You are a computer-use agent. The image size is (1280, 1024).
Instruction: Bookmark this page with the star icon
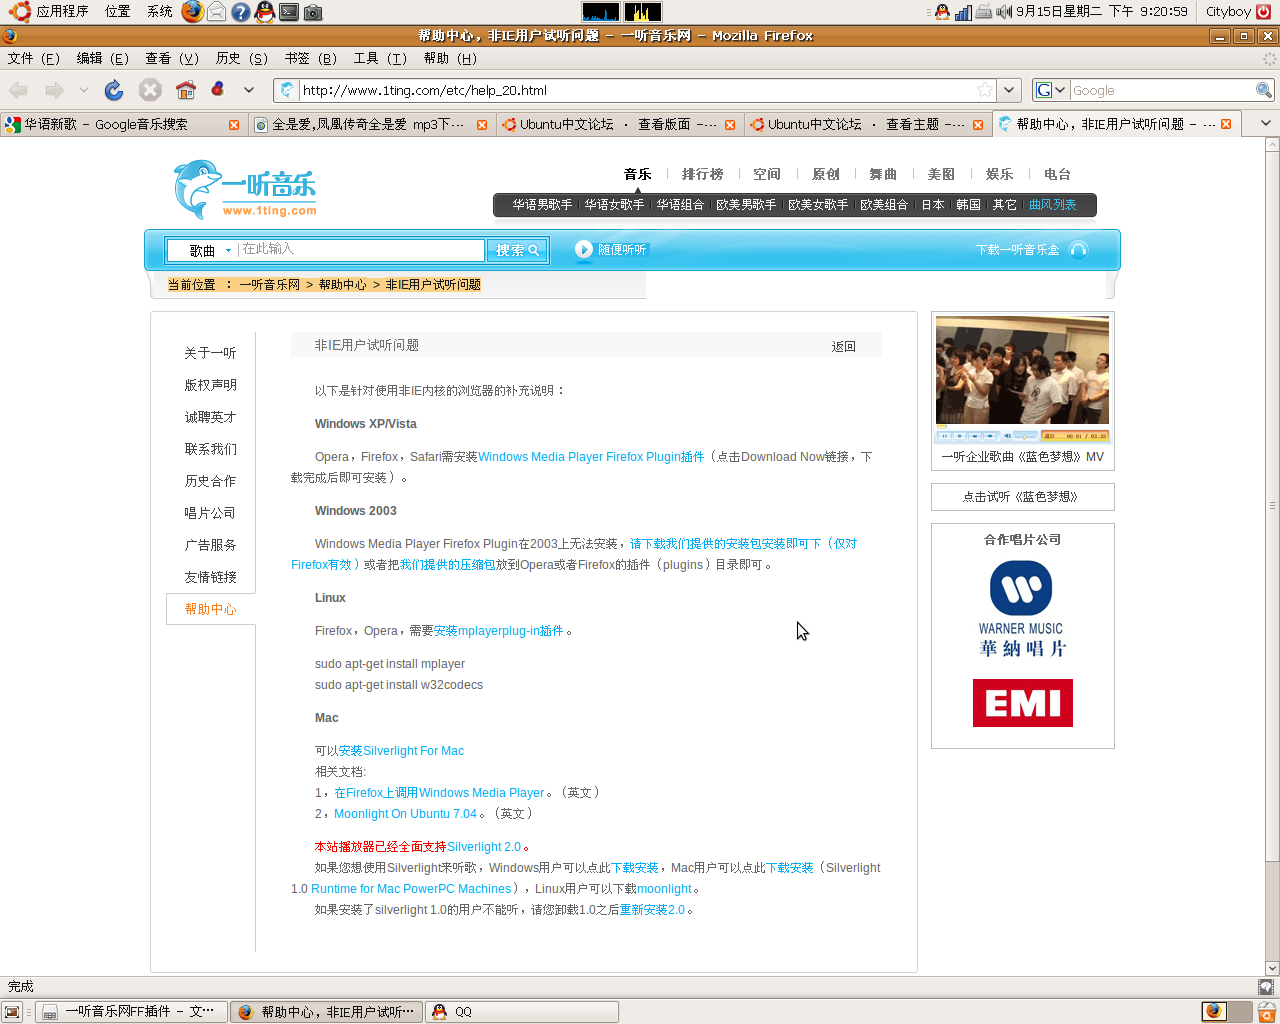tap(985, 90)
